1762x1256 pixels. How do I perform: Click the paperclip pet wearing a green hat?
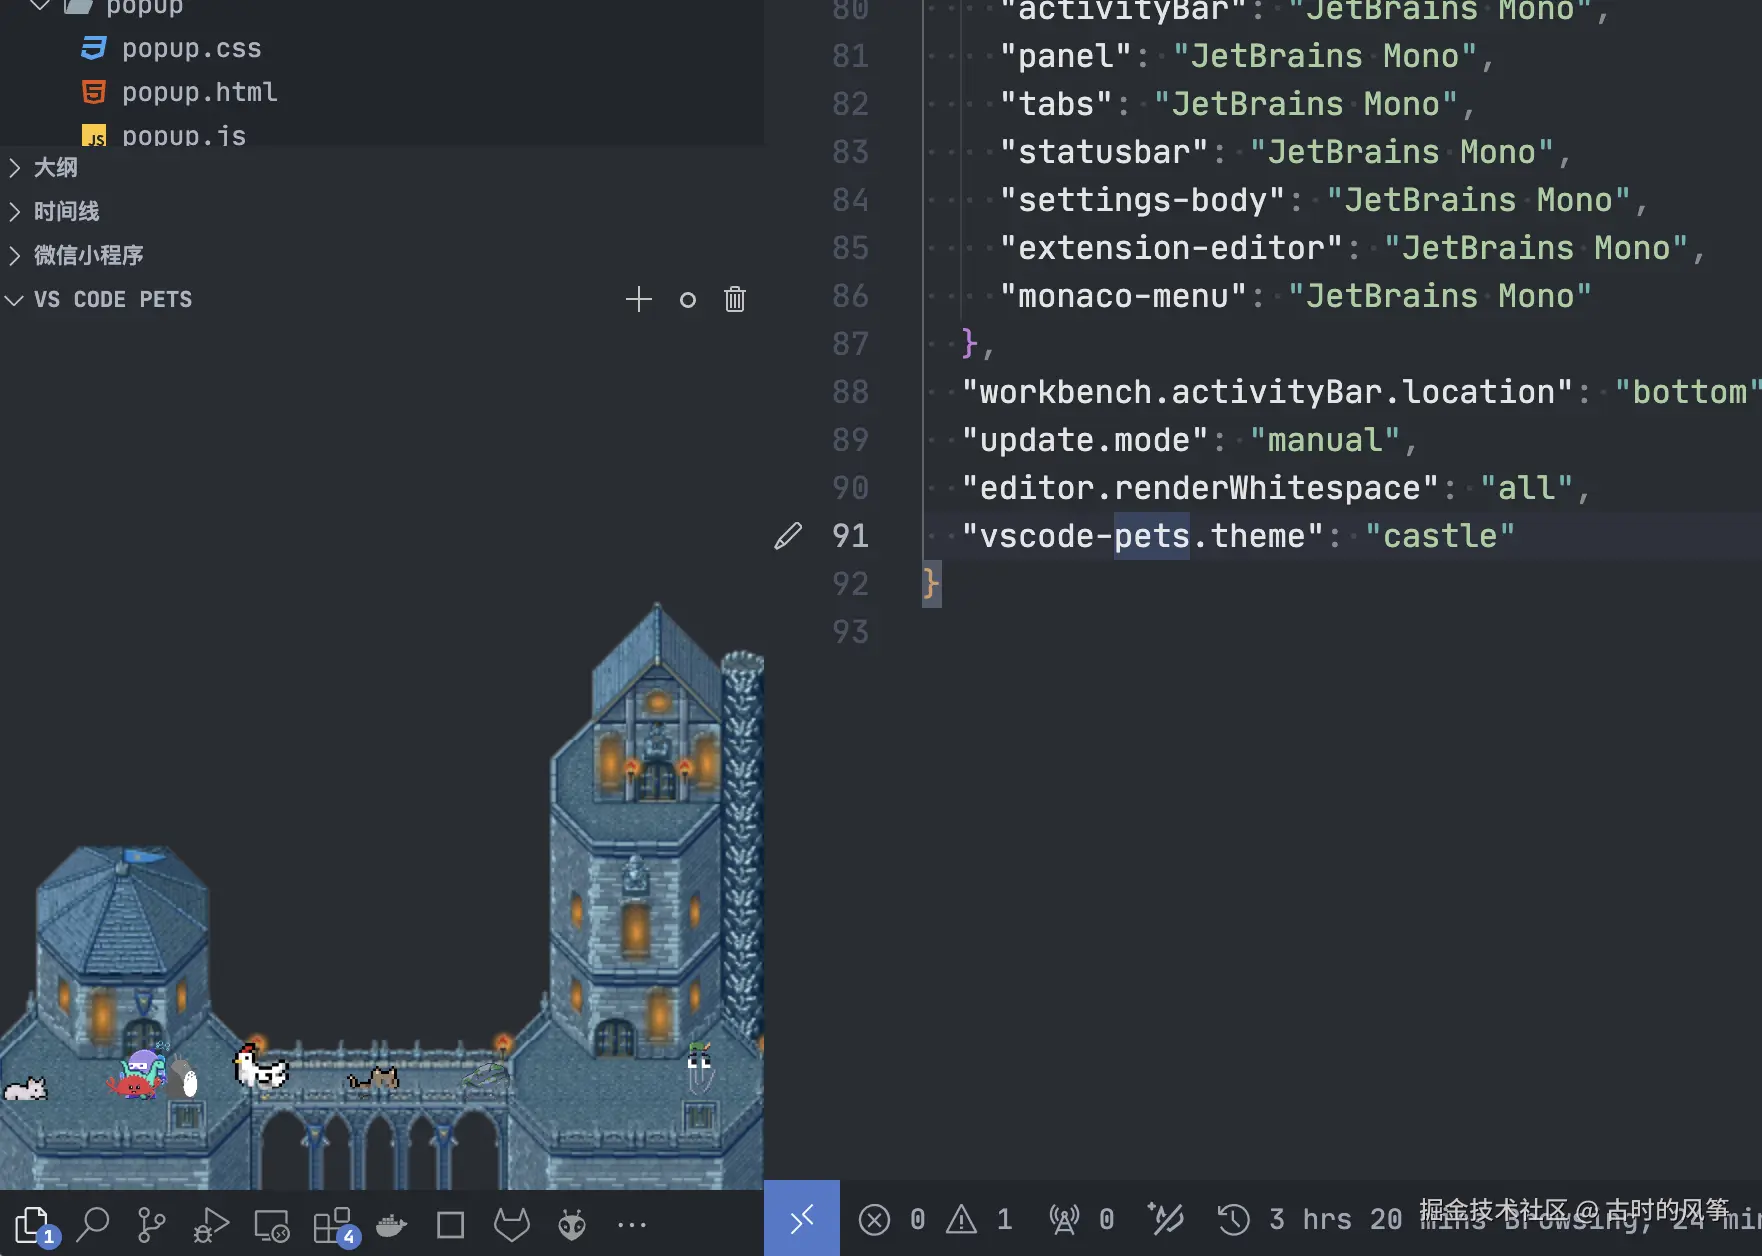pyautogui.click(x=700, y=1066)
